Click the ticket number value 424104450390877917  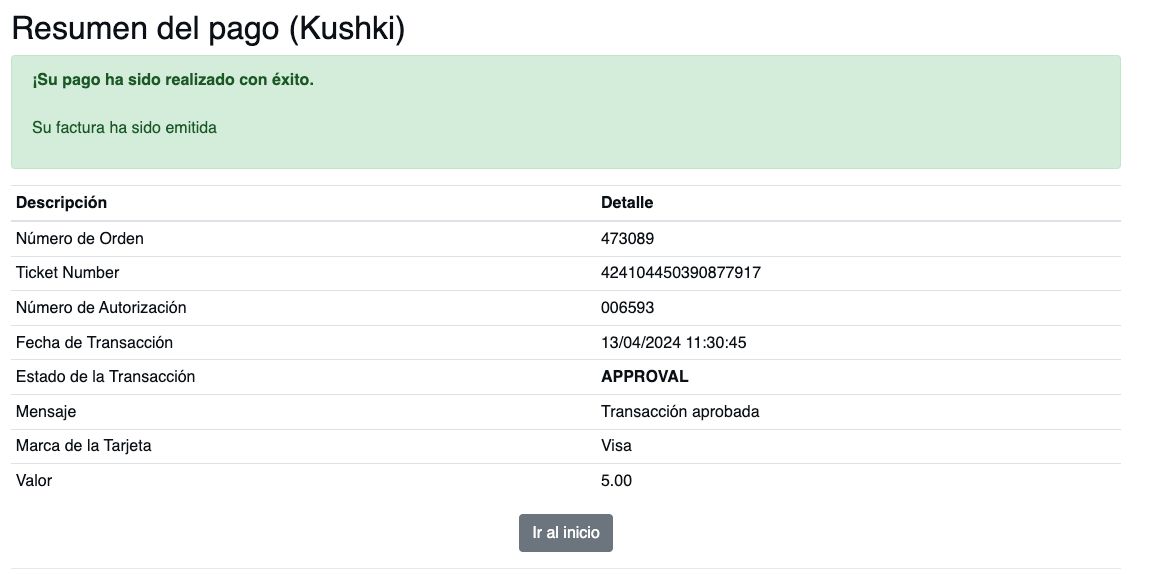[x=681, y=273]
